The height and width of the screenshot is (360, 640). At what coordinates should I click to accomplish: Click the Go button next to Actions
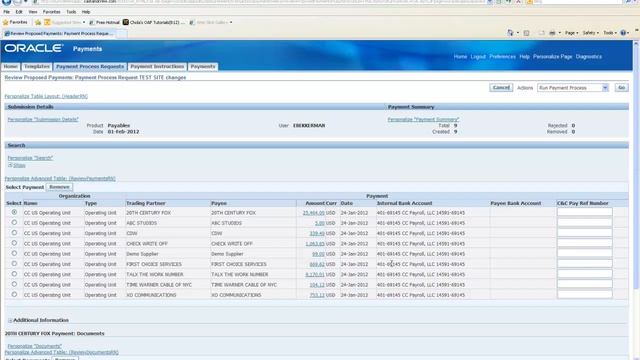[x=621, y=88]
